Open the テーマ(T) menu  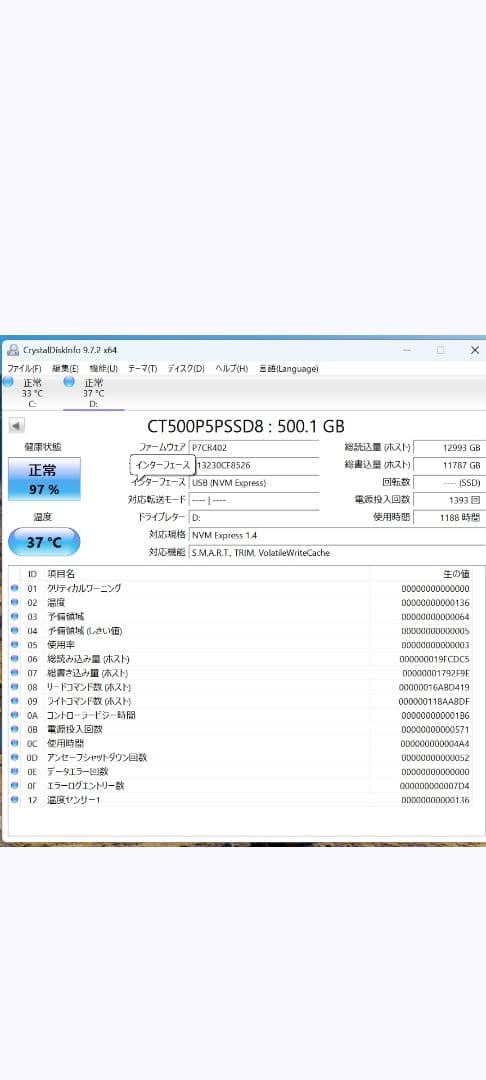[x=142, y=368]
